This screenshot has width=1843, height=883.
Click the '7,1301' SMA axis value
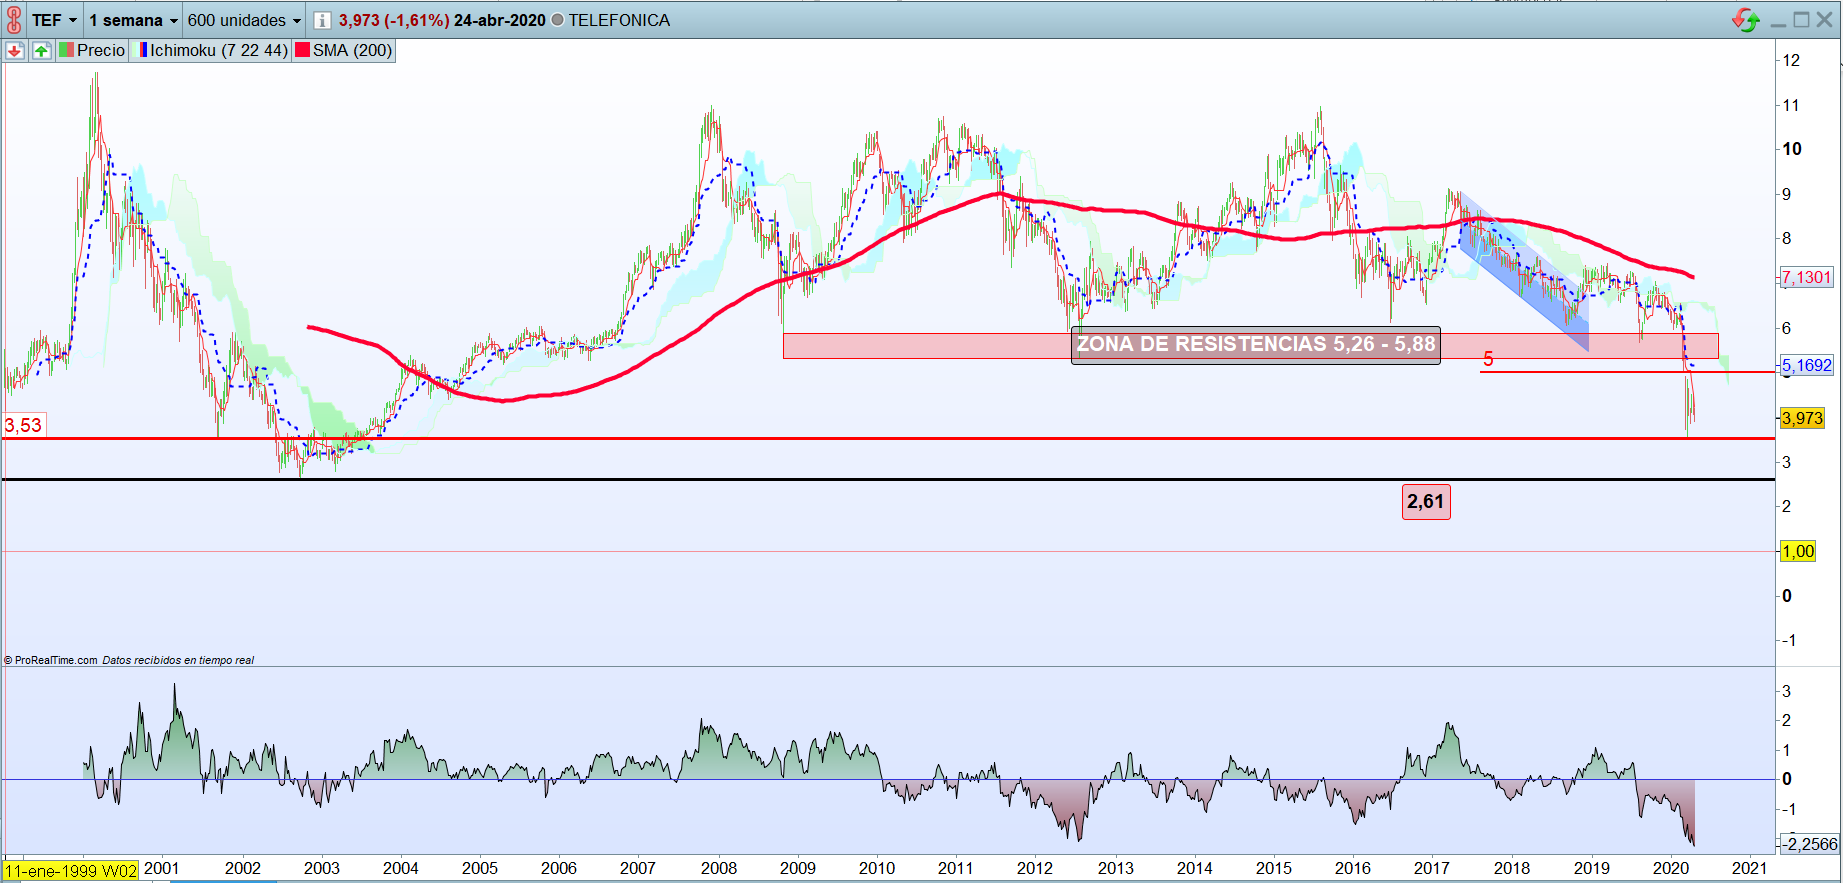coord(1807,277)
